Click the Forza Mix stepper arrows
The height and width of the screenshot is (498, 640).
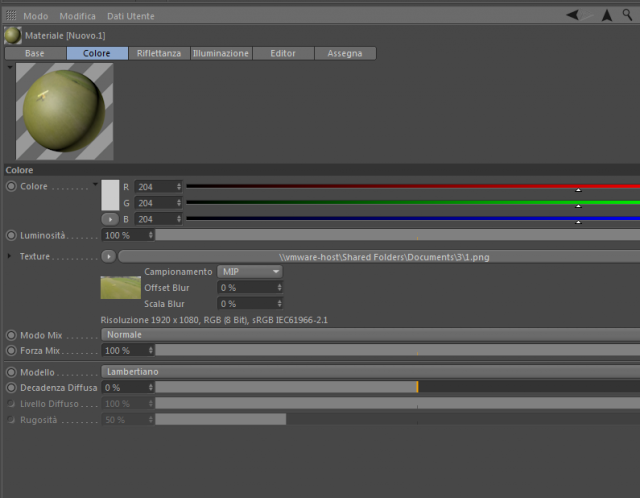(151, 350)
